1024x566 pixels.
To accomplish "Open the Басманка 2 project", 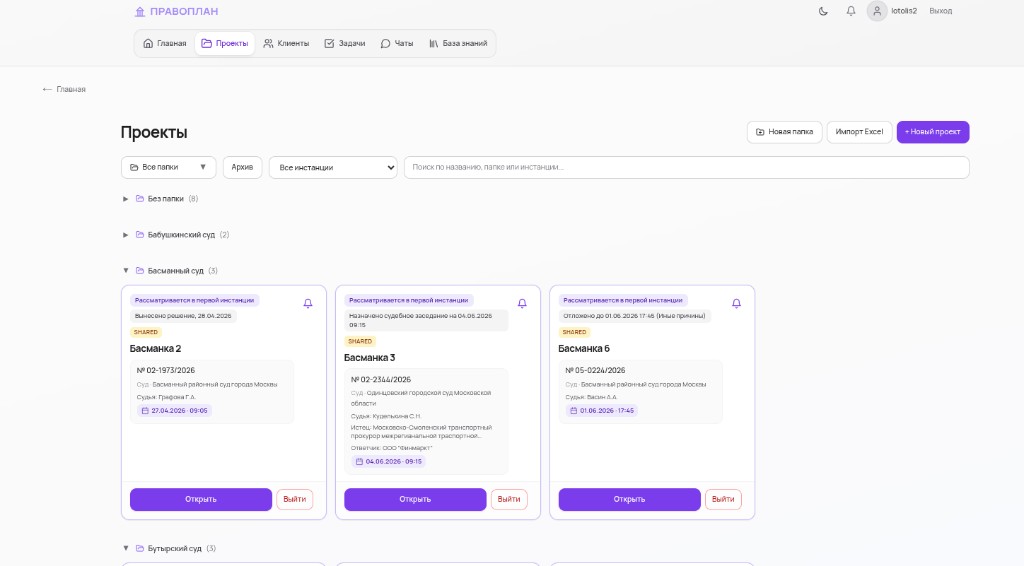I will tap(200, 499).
